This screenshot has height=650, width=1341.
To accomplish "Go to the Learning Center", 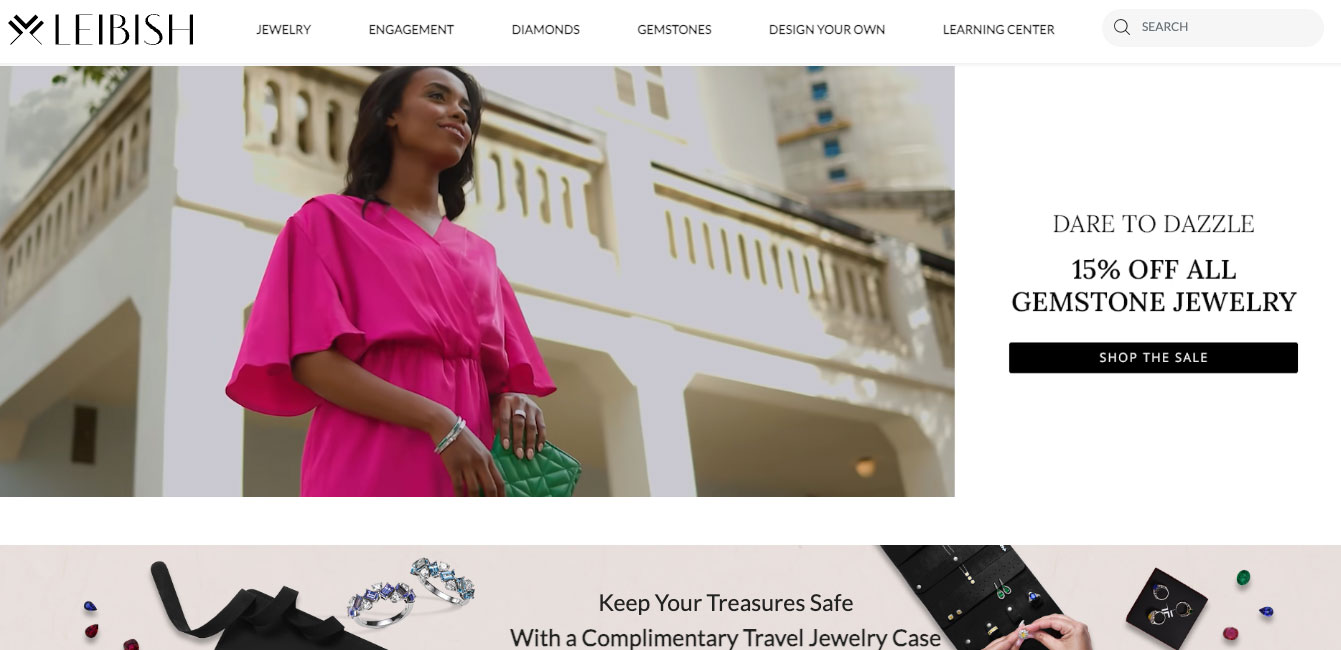I will pos(998,30).
